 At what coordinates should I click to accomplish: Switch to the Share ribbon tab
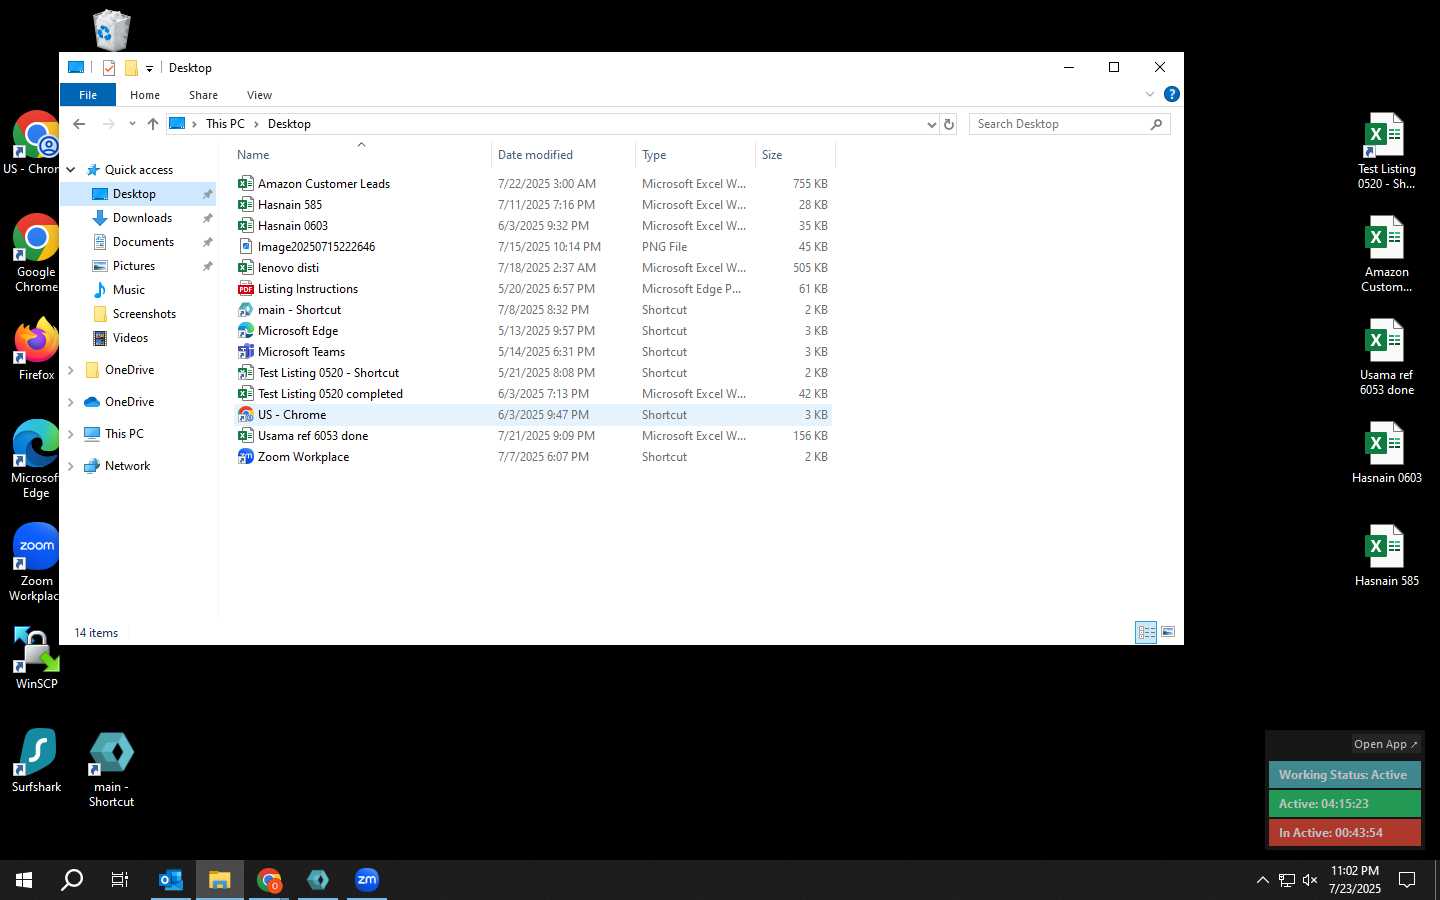point(203,95)
